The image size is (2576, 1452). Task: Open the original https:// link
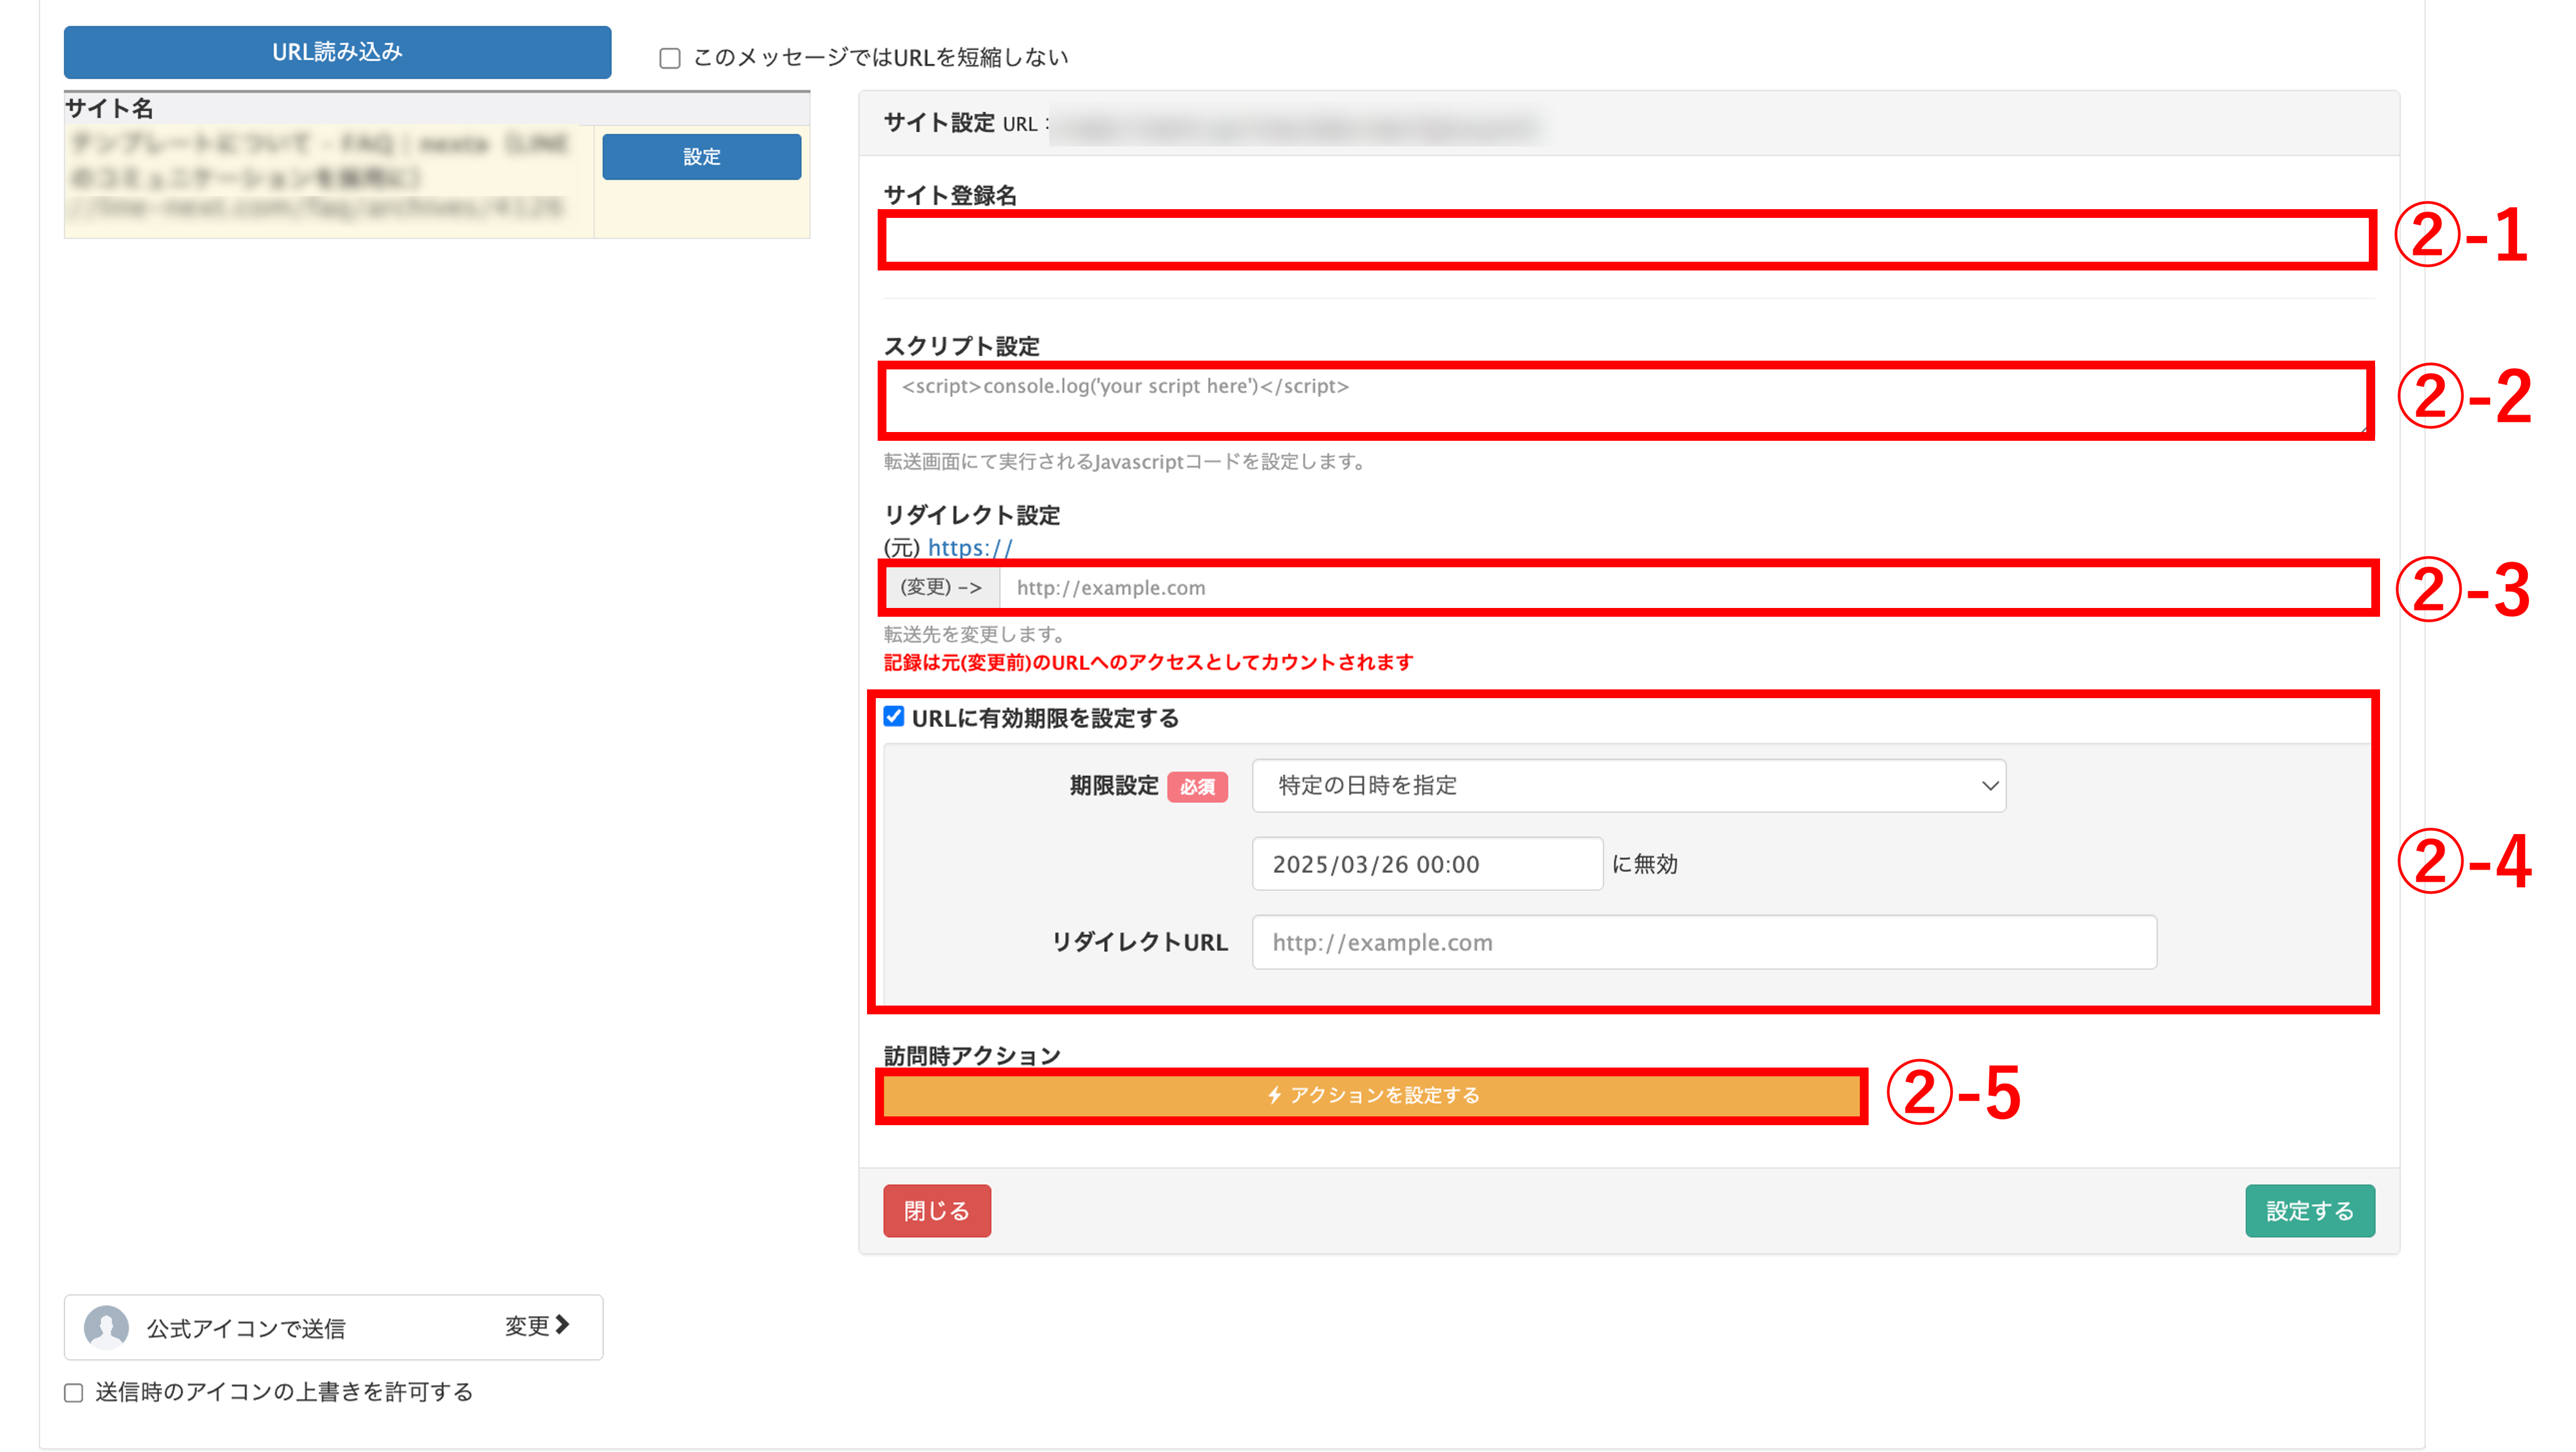point(970,548)
